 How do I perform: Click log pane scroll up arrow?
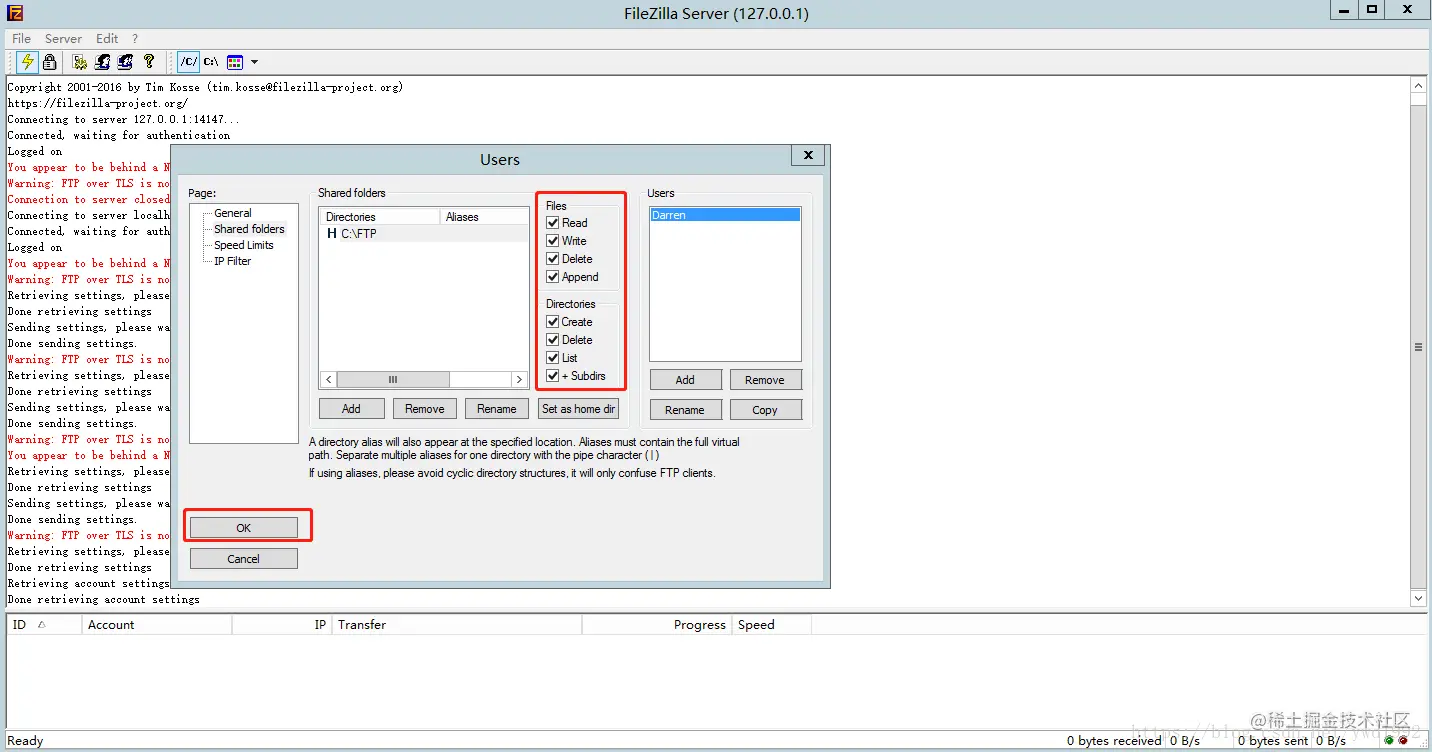tap(1418, 86)
